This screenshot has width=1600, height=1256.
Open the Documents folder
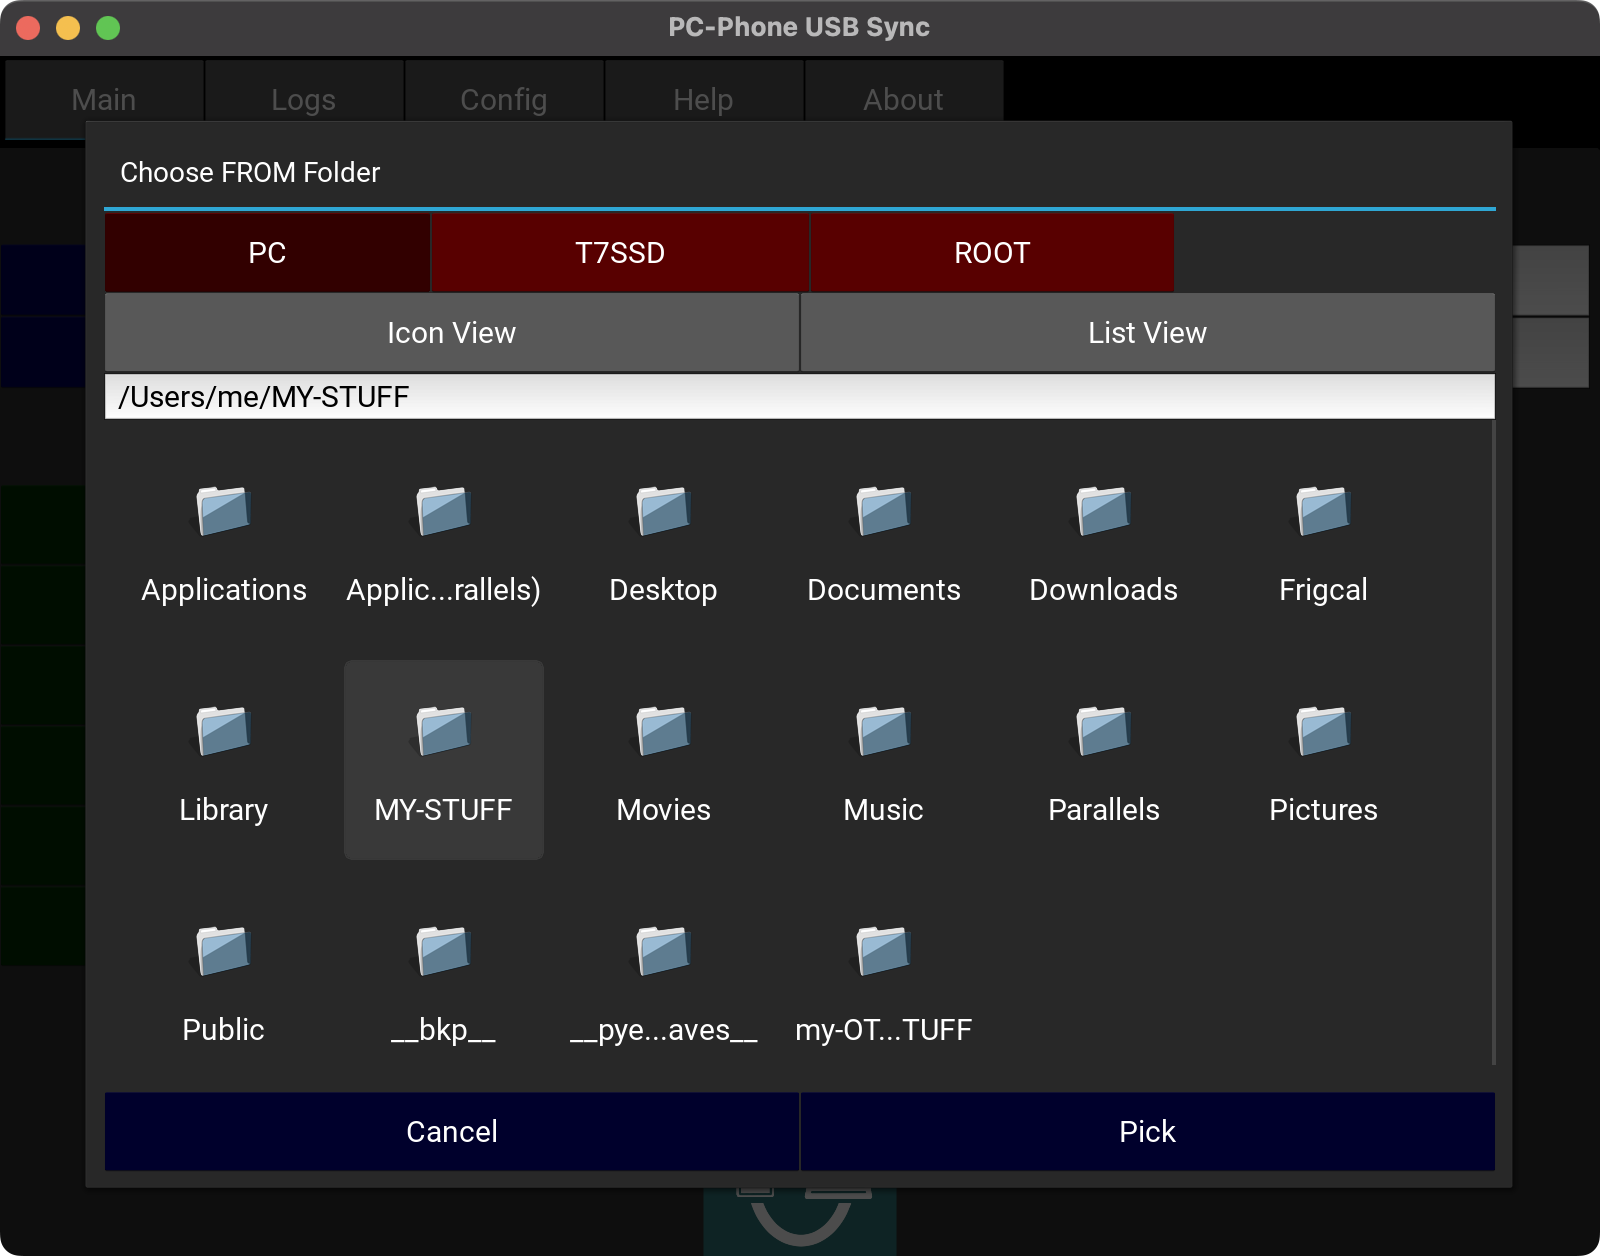(x=883, y=512)
